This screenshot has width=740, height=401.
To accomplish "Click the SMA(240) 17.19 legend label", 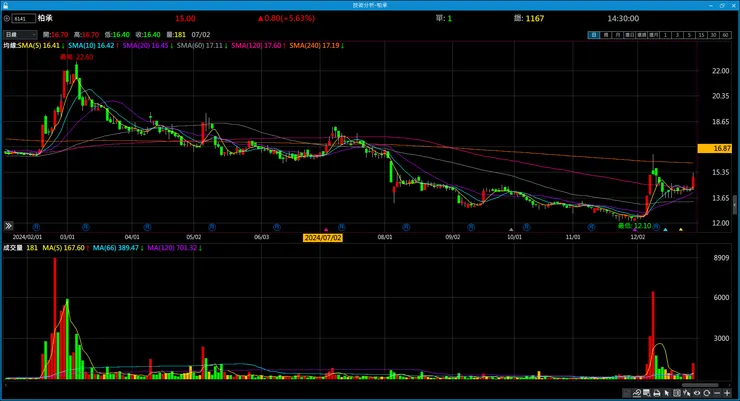I will (x=314, y=45).
